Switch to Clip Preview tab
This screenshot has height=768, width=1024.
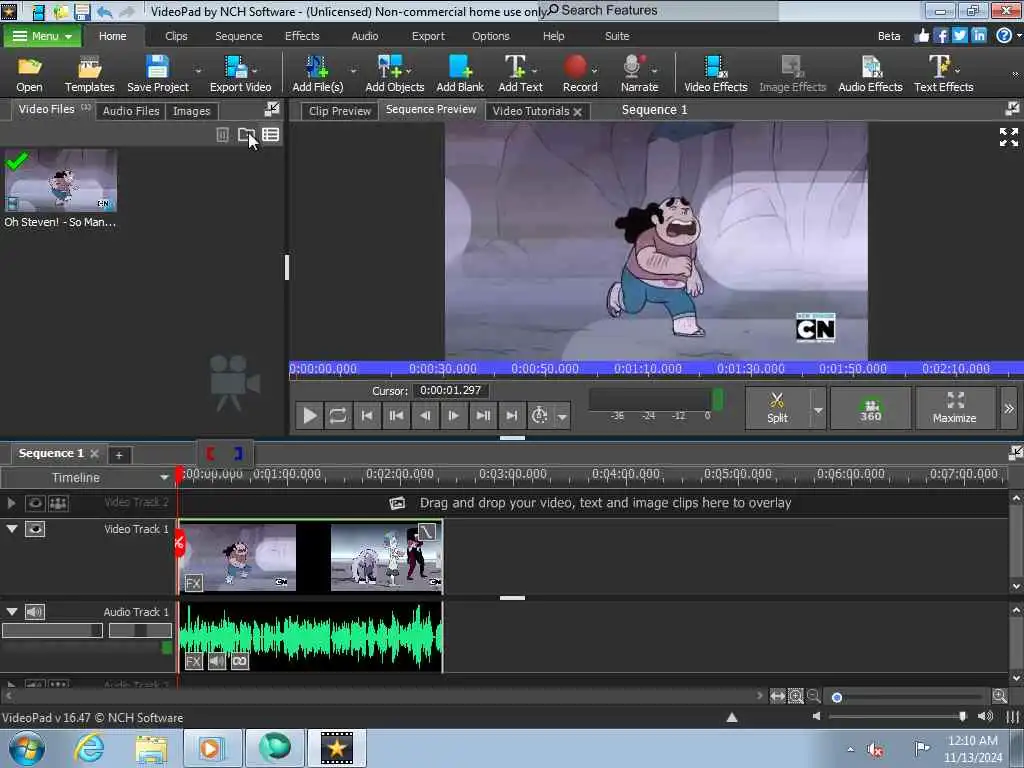point(340,111)
